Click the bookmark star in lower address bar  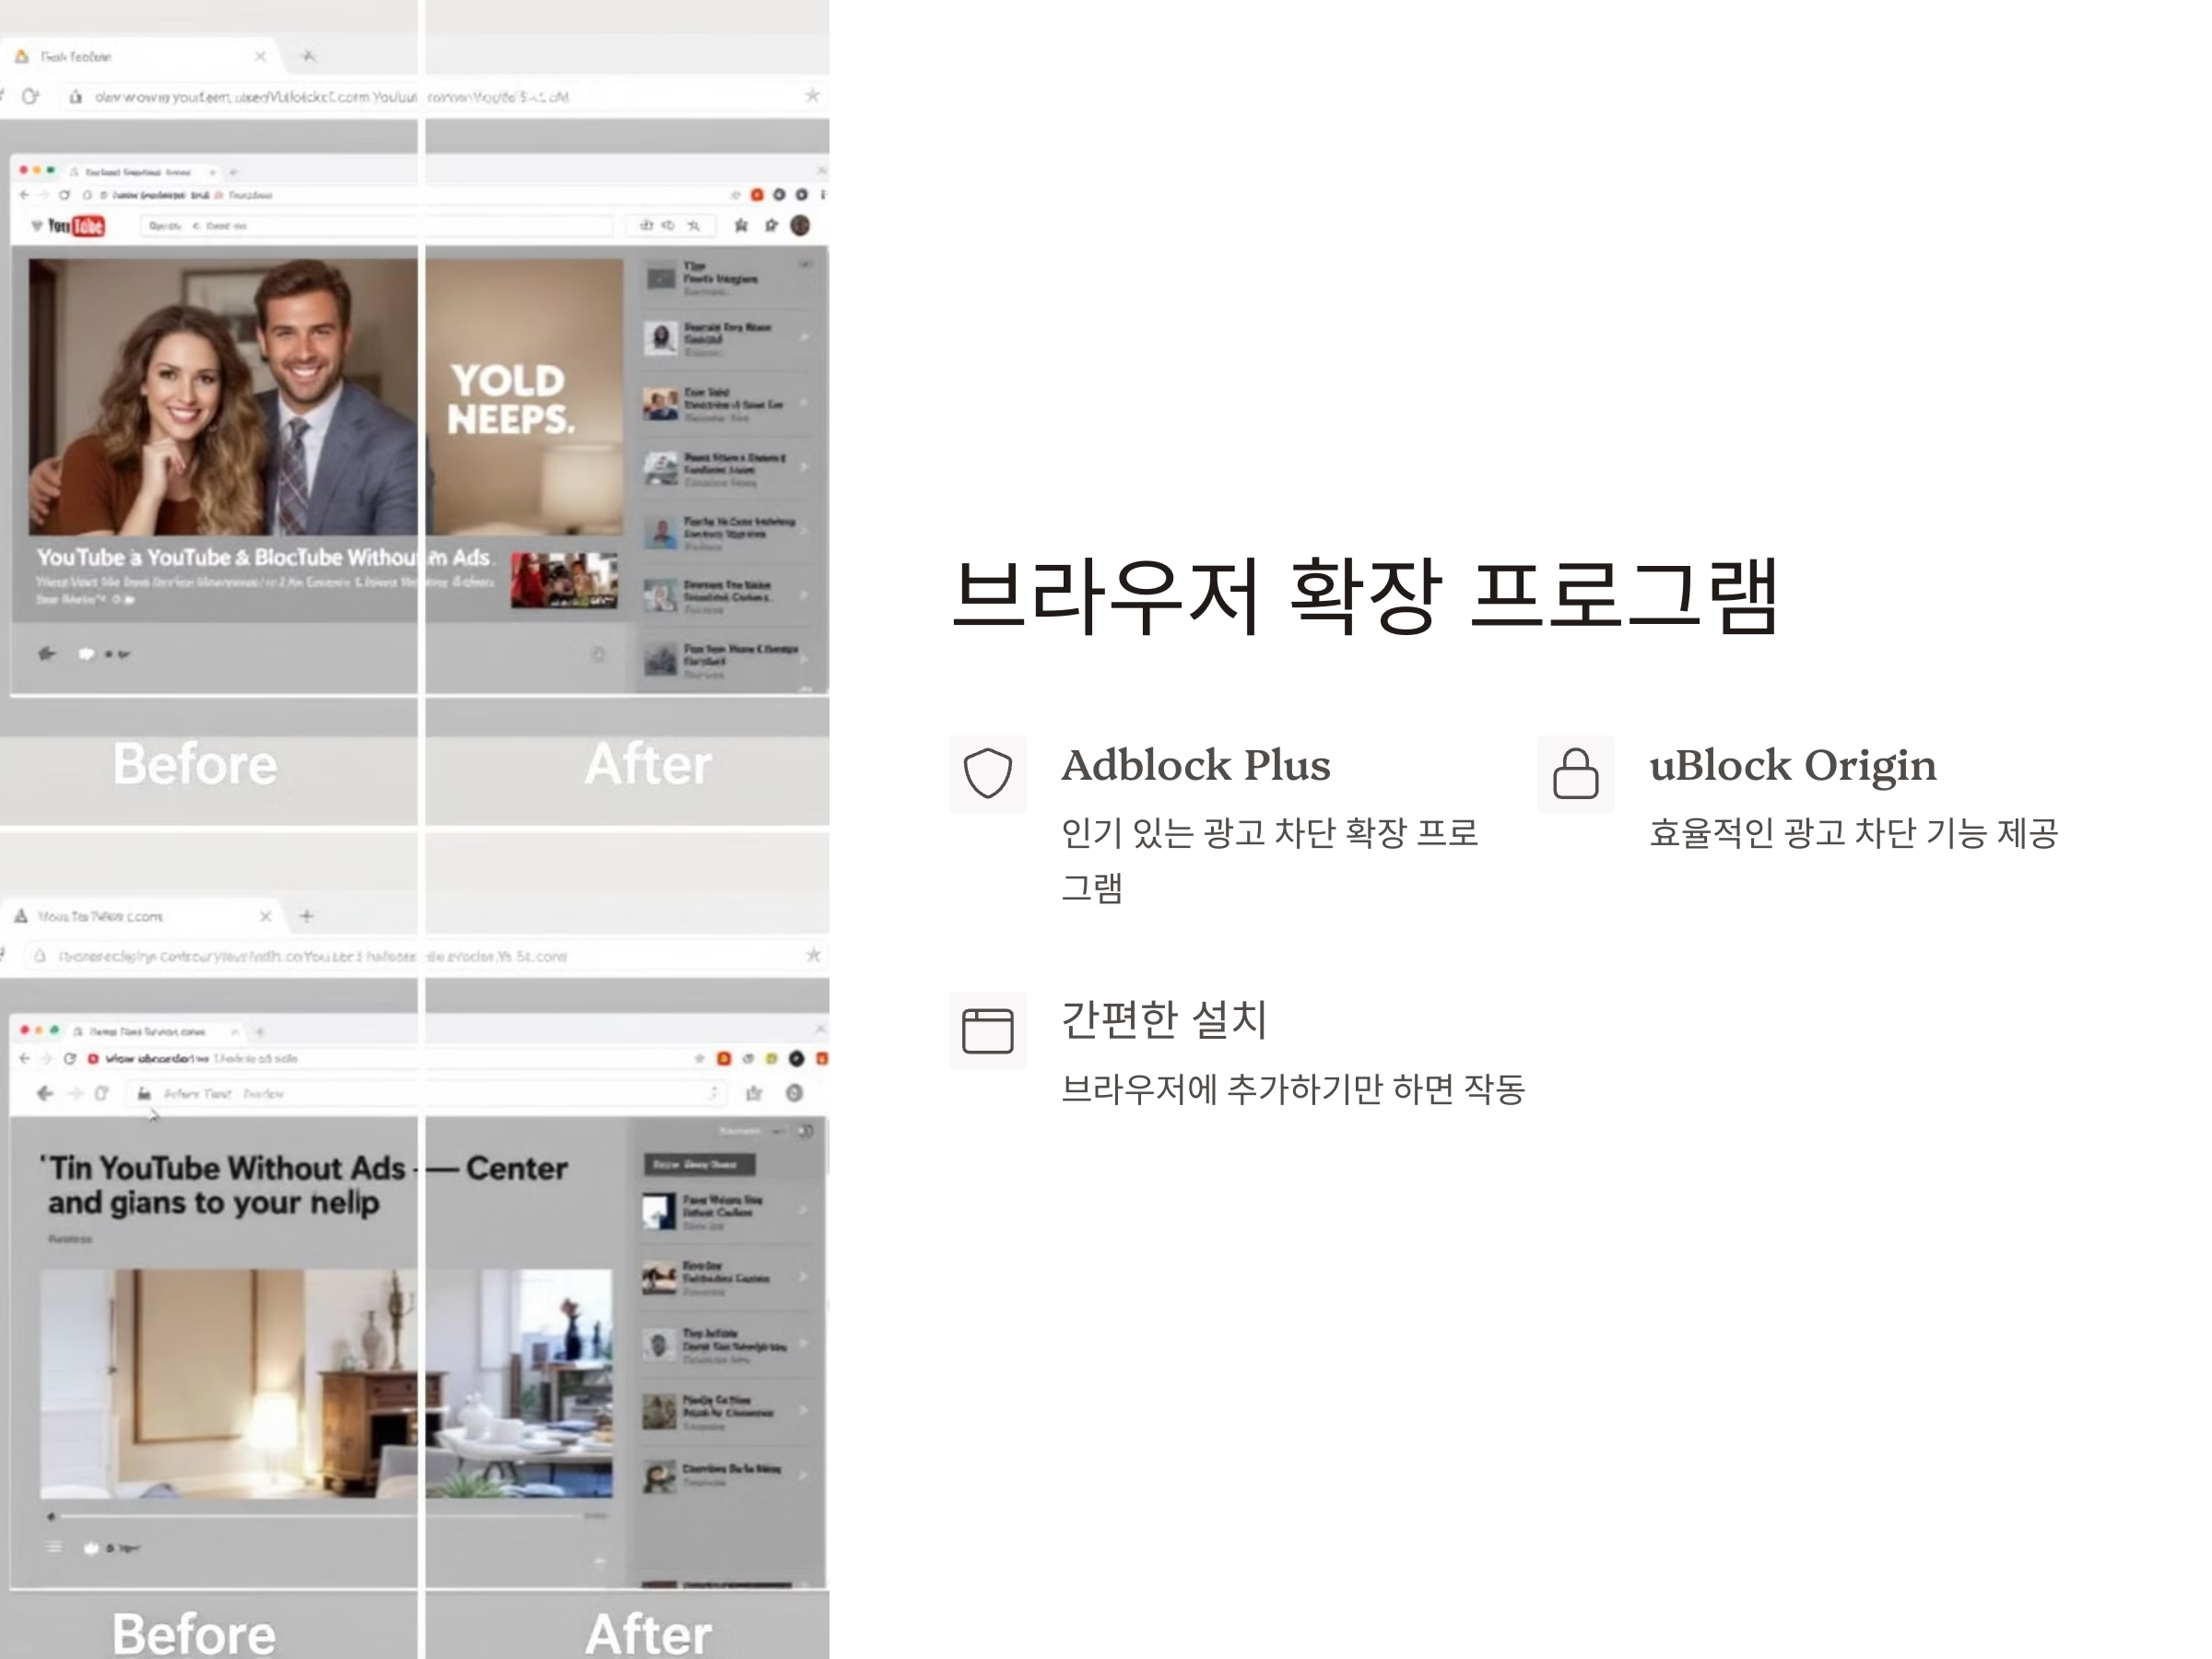click(813, 955)
